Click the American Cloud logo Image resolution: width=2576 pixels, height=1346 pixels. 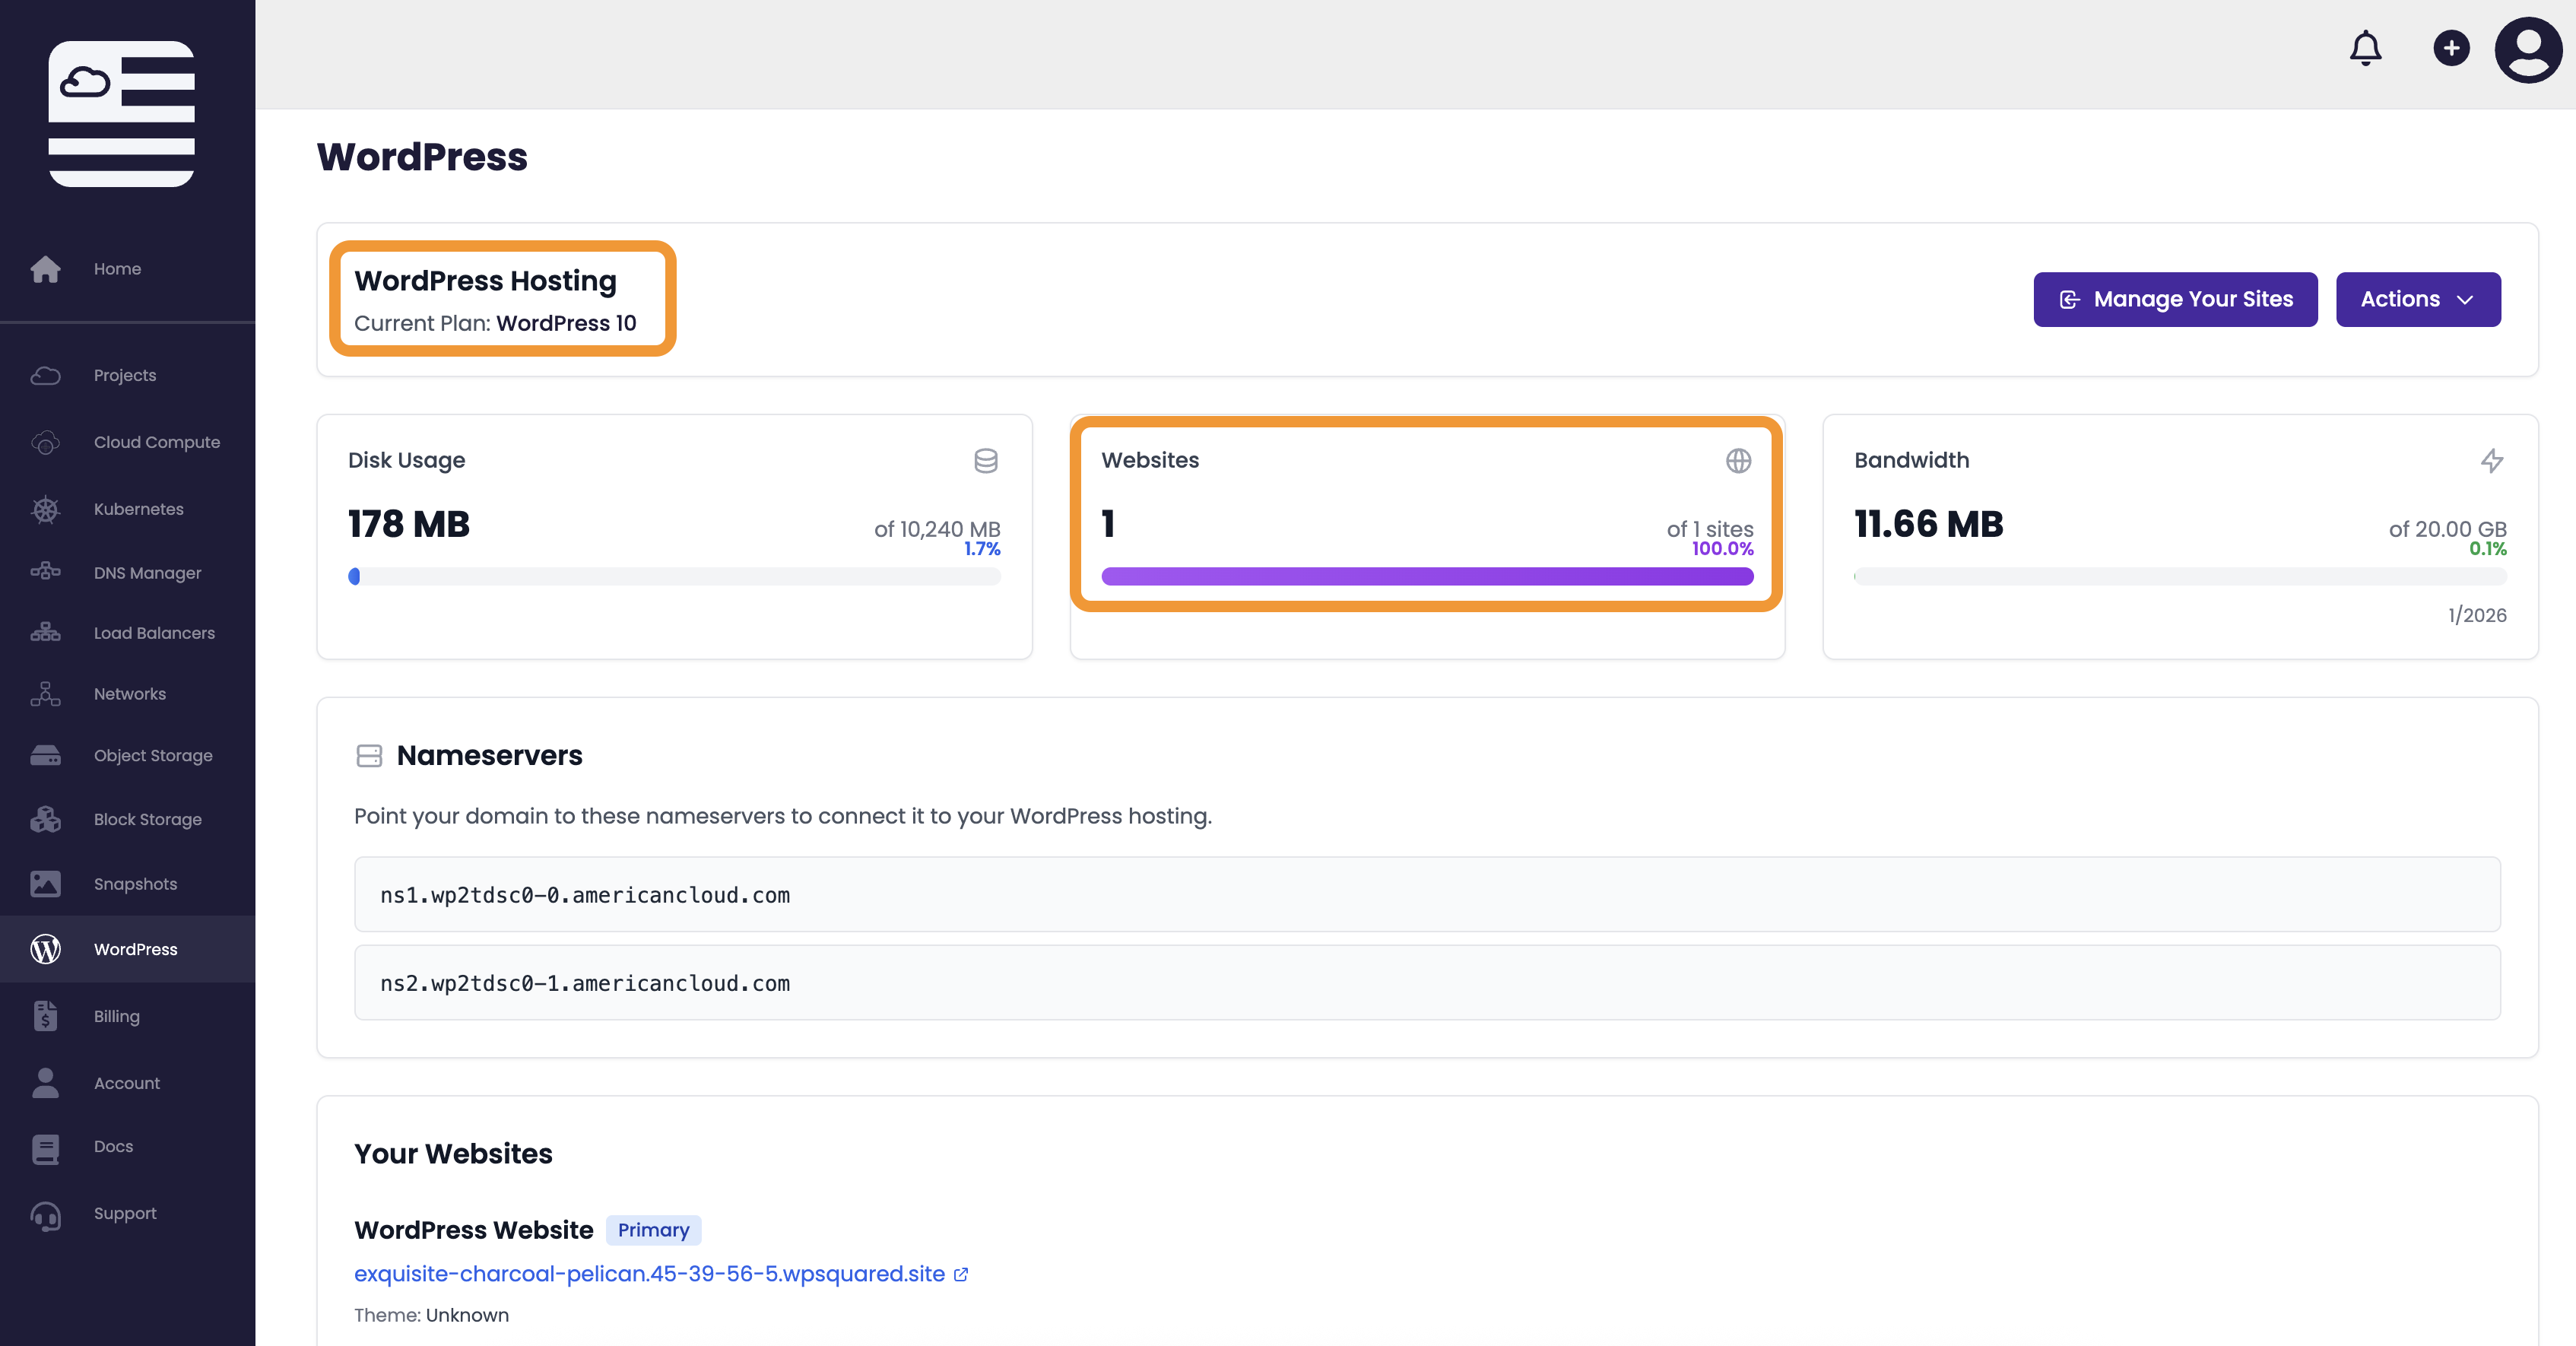tap(122, 113)
